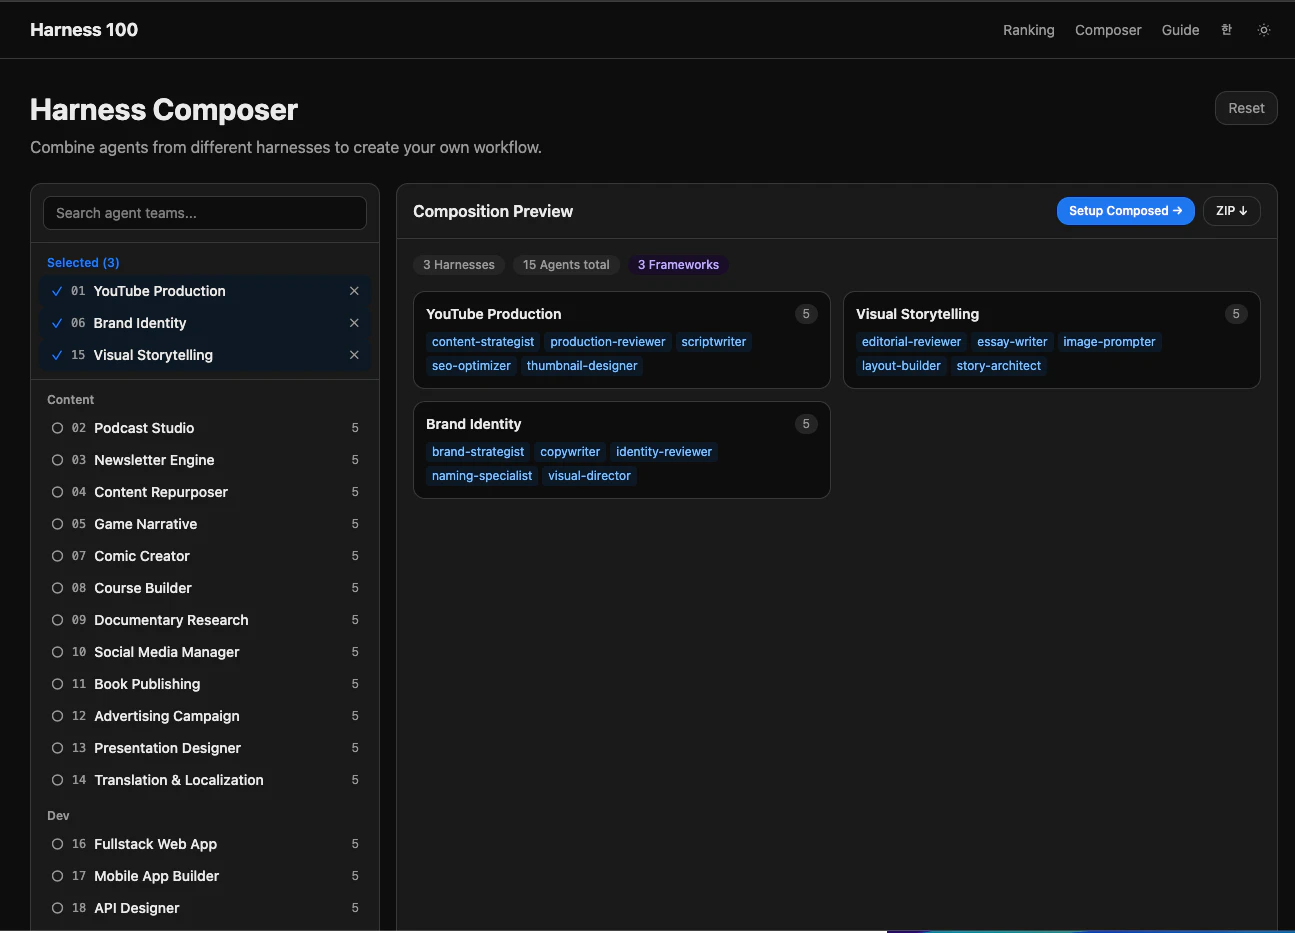This screenshot has height=933, width=1295.
Task: Select the Book Publishing radio circle
Action: tap(57, 684)
